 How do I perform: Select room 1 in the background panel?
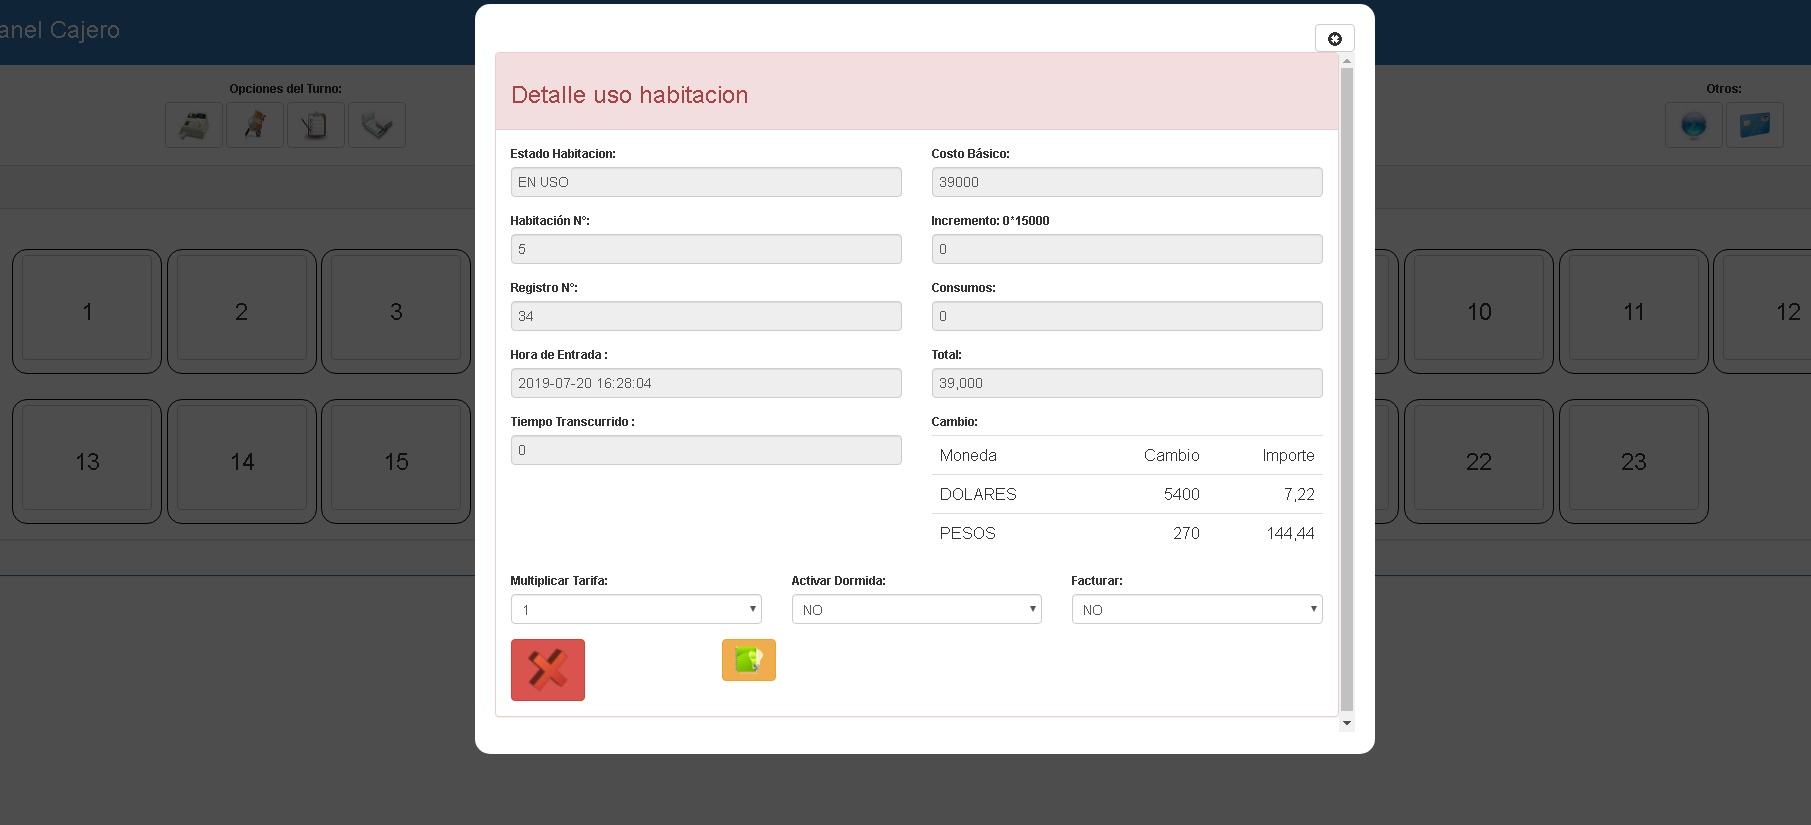[x=87, y=311]
